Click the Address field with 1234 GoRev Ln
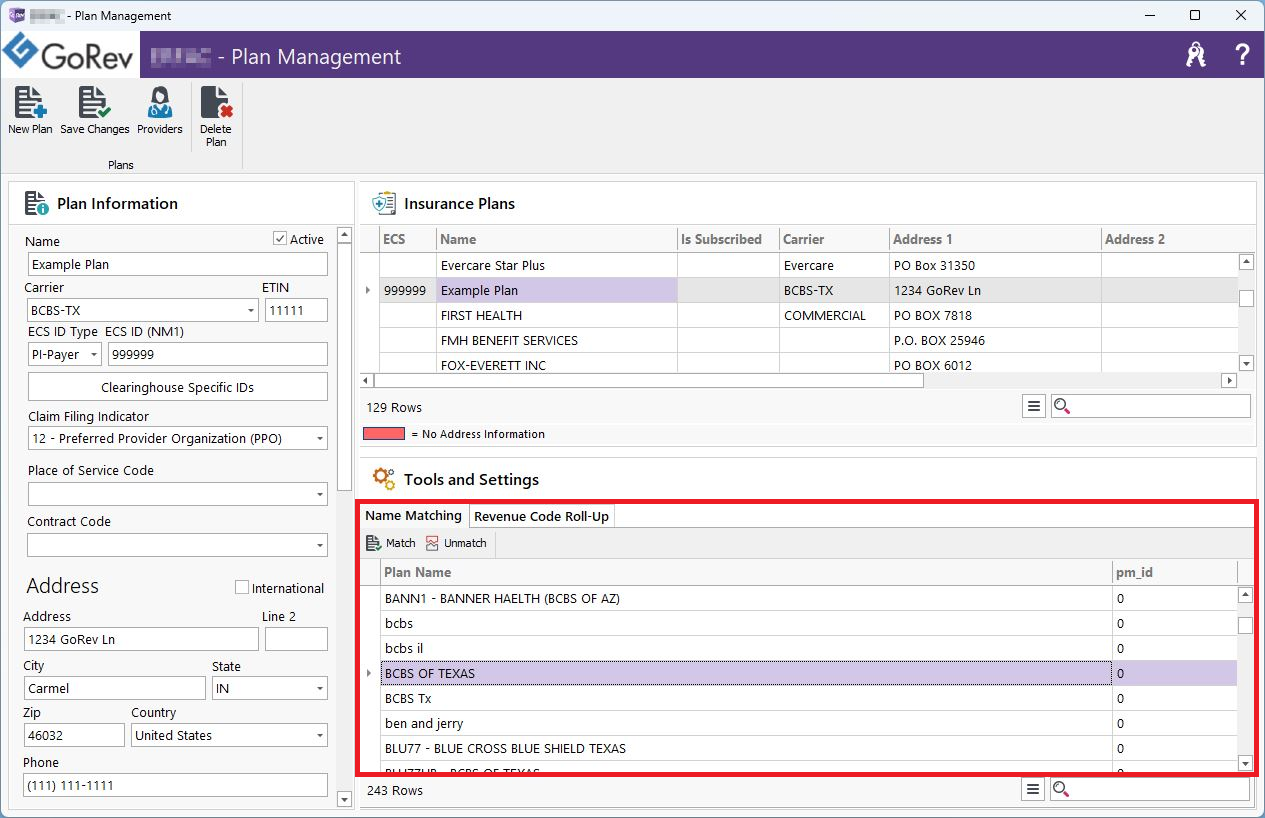The width and height of the screenshot is (1265, 818). [141, 640]
